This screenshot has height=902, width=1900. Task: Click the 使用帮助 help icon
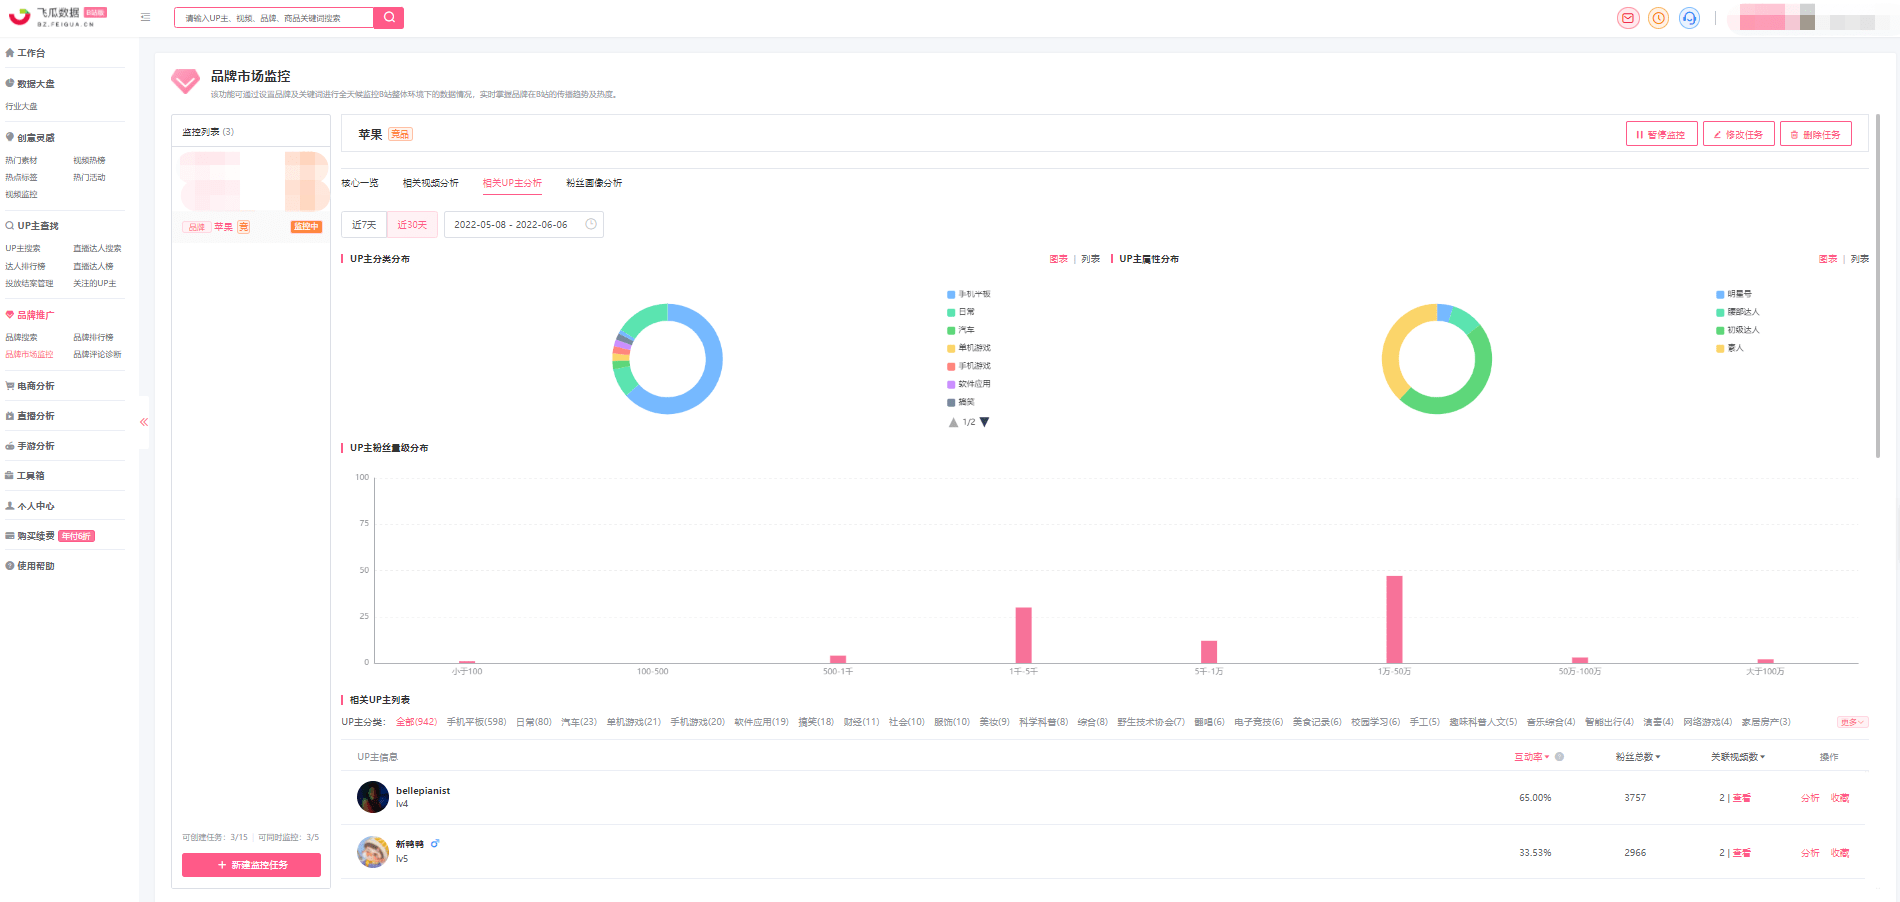[10, 565]
